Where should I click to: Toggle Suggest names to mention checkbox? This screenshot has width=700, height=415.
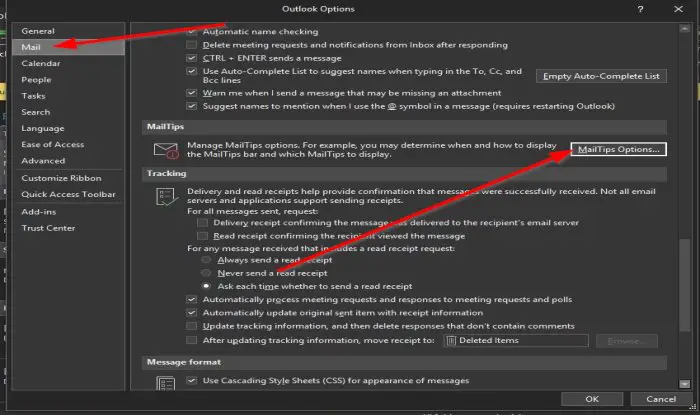pyautogui.click(x=192, y=106)
